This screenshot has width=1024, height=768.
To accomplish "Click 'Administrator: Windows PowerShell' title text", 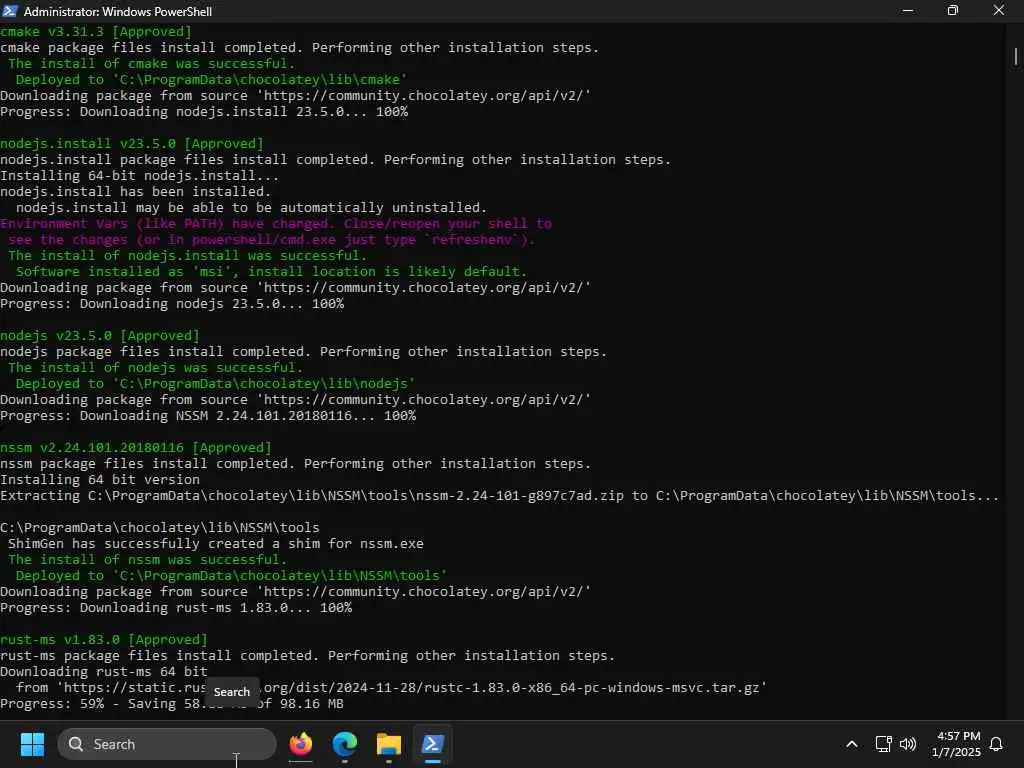I will 118,11.
